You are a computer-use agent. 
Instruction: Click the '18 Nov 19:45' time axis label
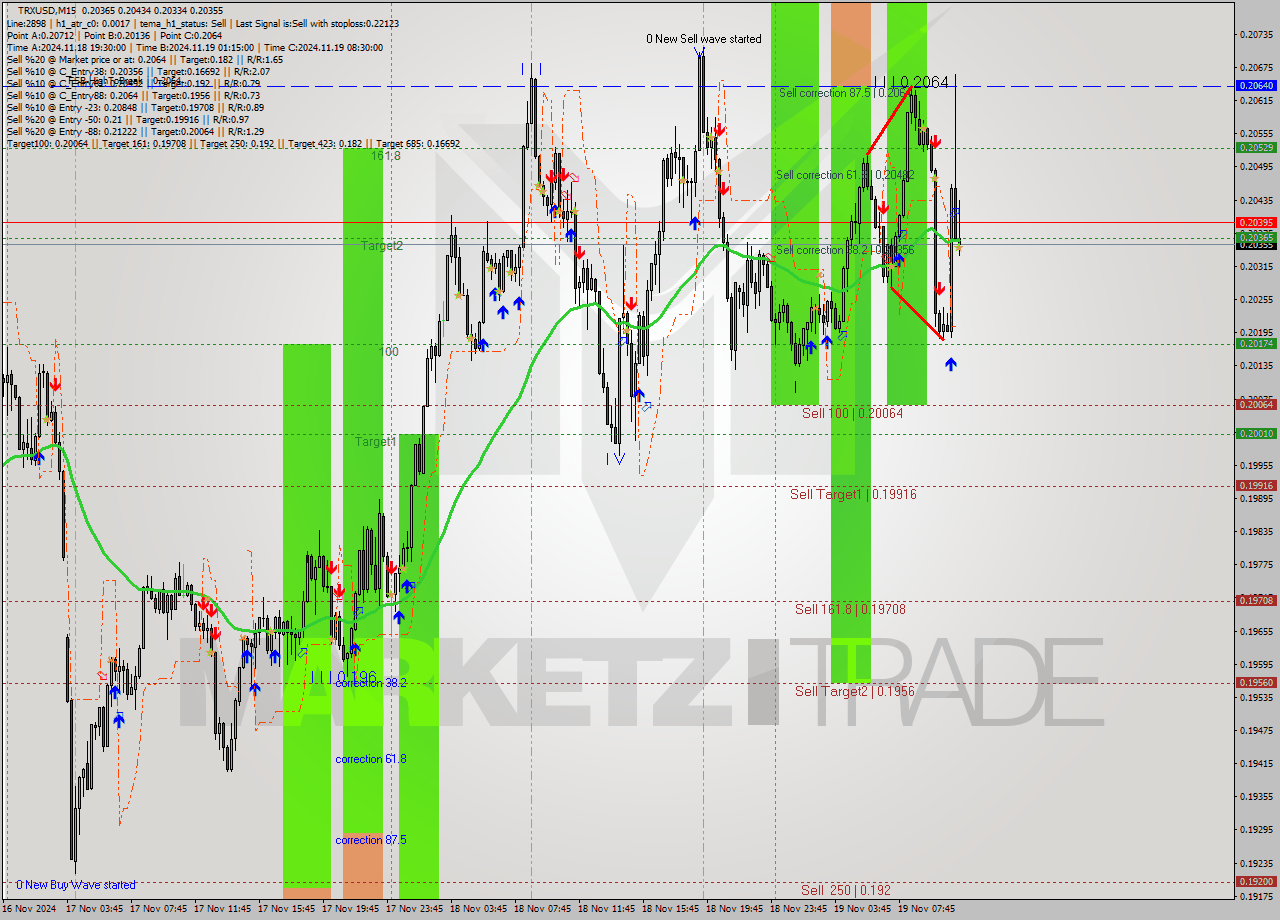coord(735,909)
